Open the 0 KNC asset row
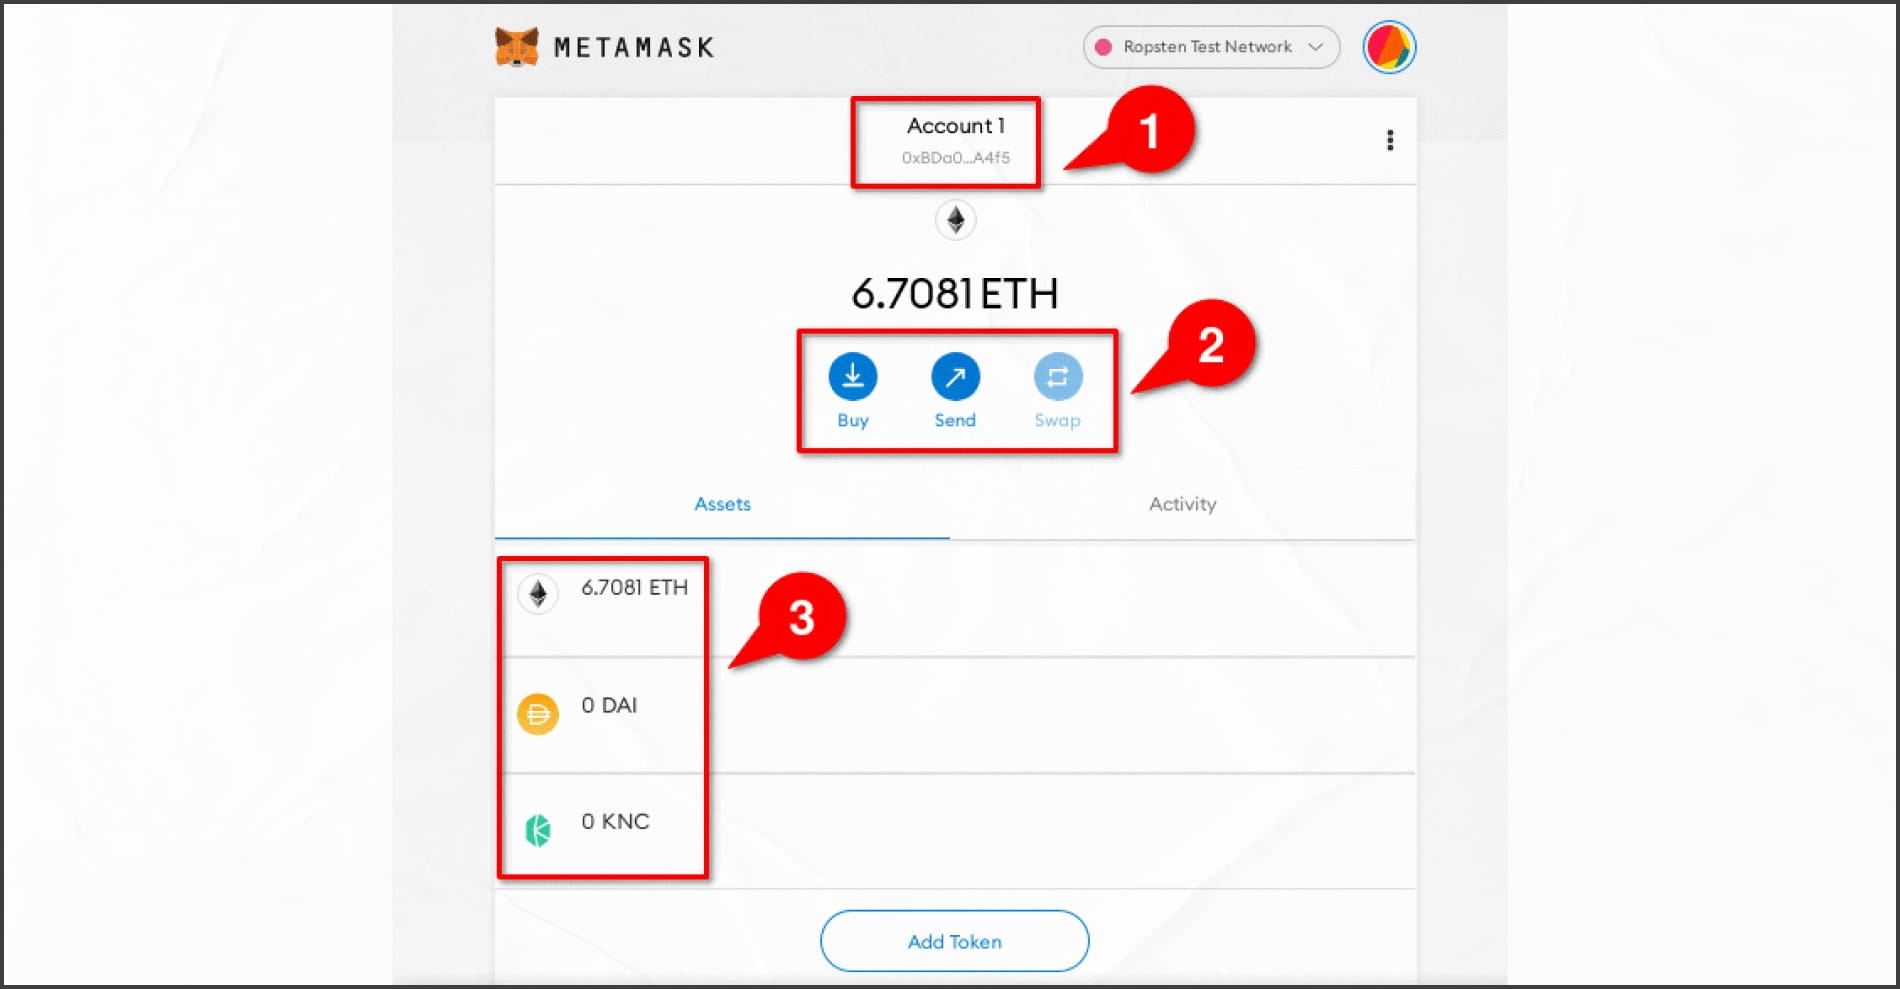This screenshot has width=1900, height=989. tap(955, 831)
